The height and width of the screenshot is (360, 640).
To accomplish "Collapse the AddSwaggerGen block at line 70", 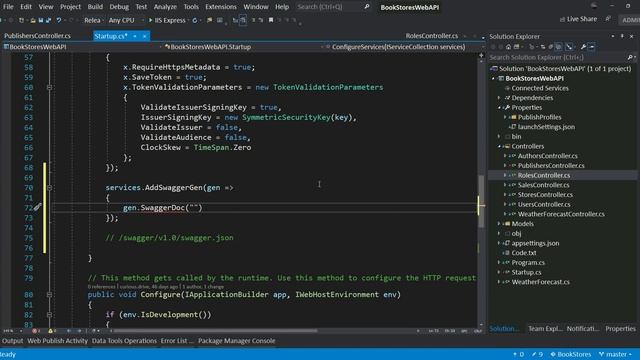I will [49, 188].
